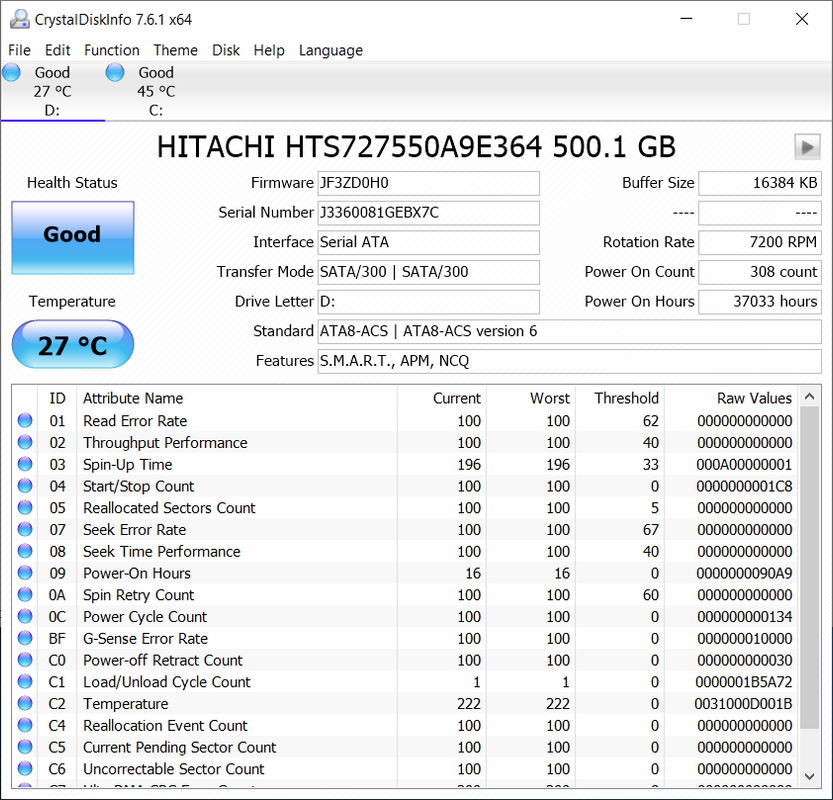Click the Power On Count value field
833x800 pixels.
pyautogui.click(x=760, y=273)
